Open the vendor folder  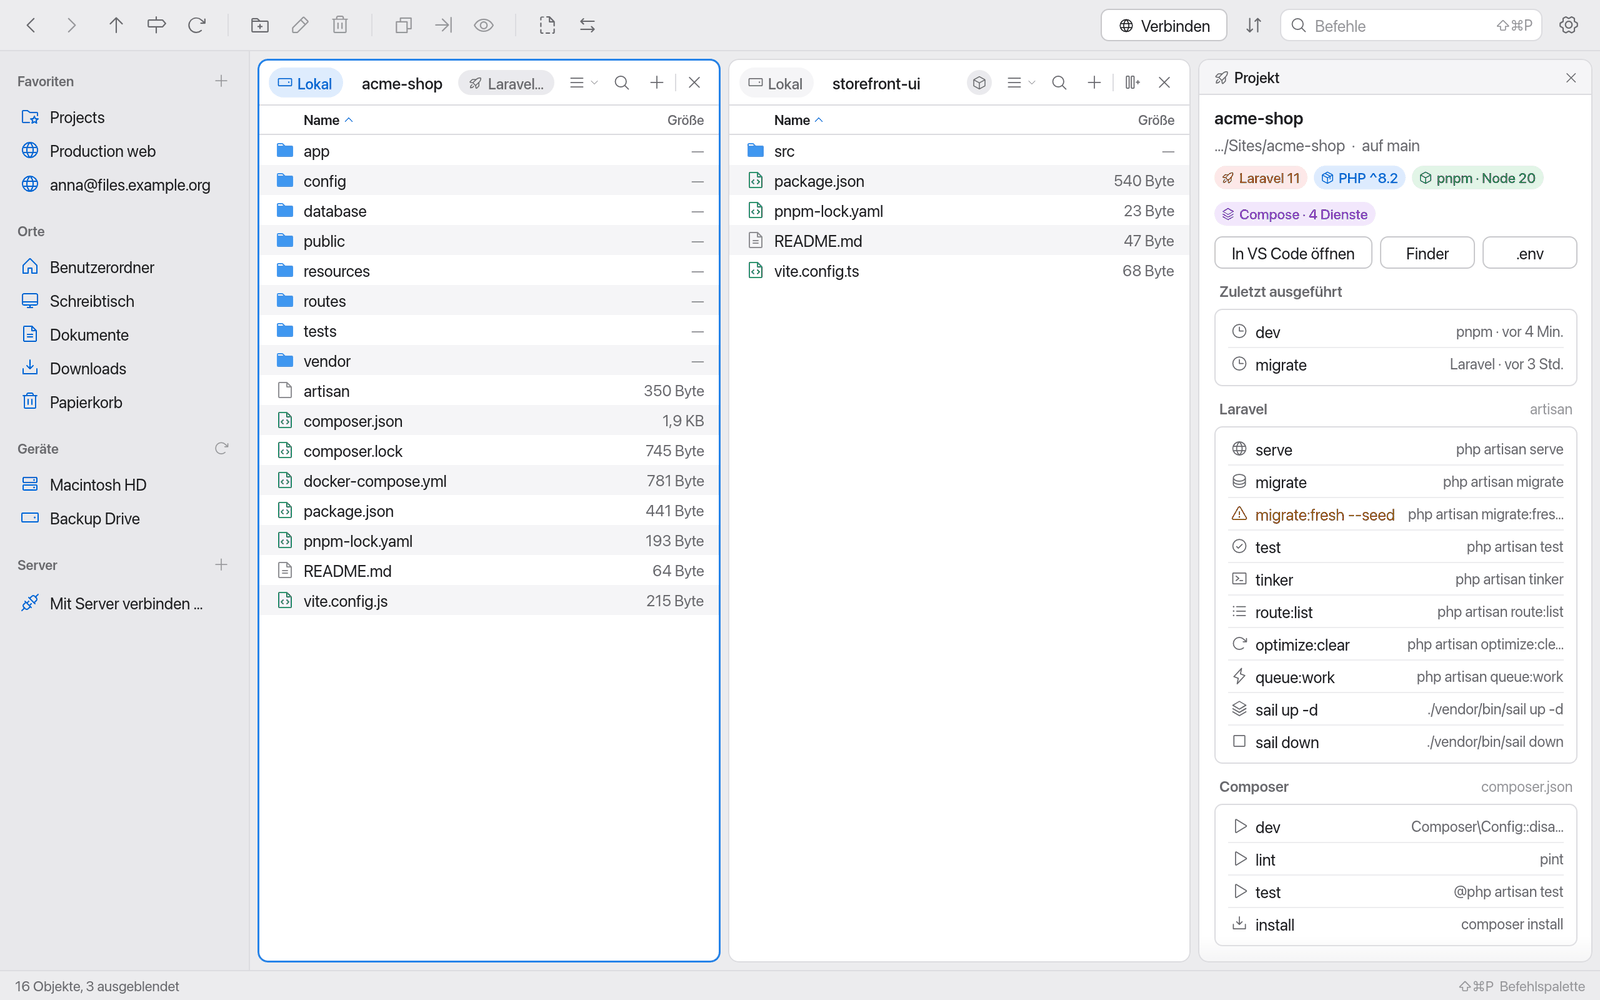[489, 361]
